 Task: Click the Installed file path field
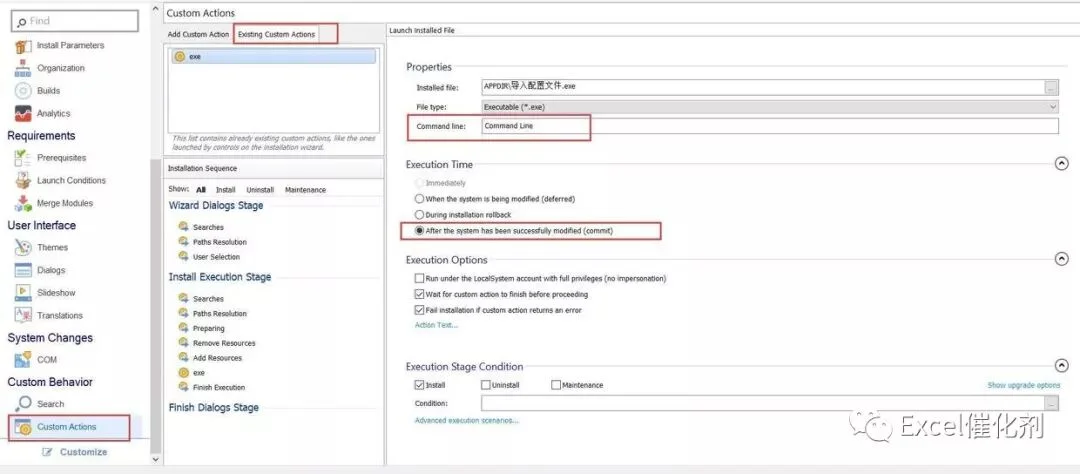pyautogui.click(x=762, y=87)
